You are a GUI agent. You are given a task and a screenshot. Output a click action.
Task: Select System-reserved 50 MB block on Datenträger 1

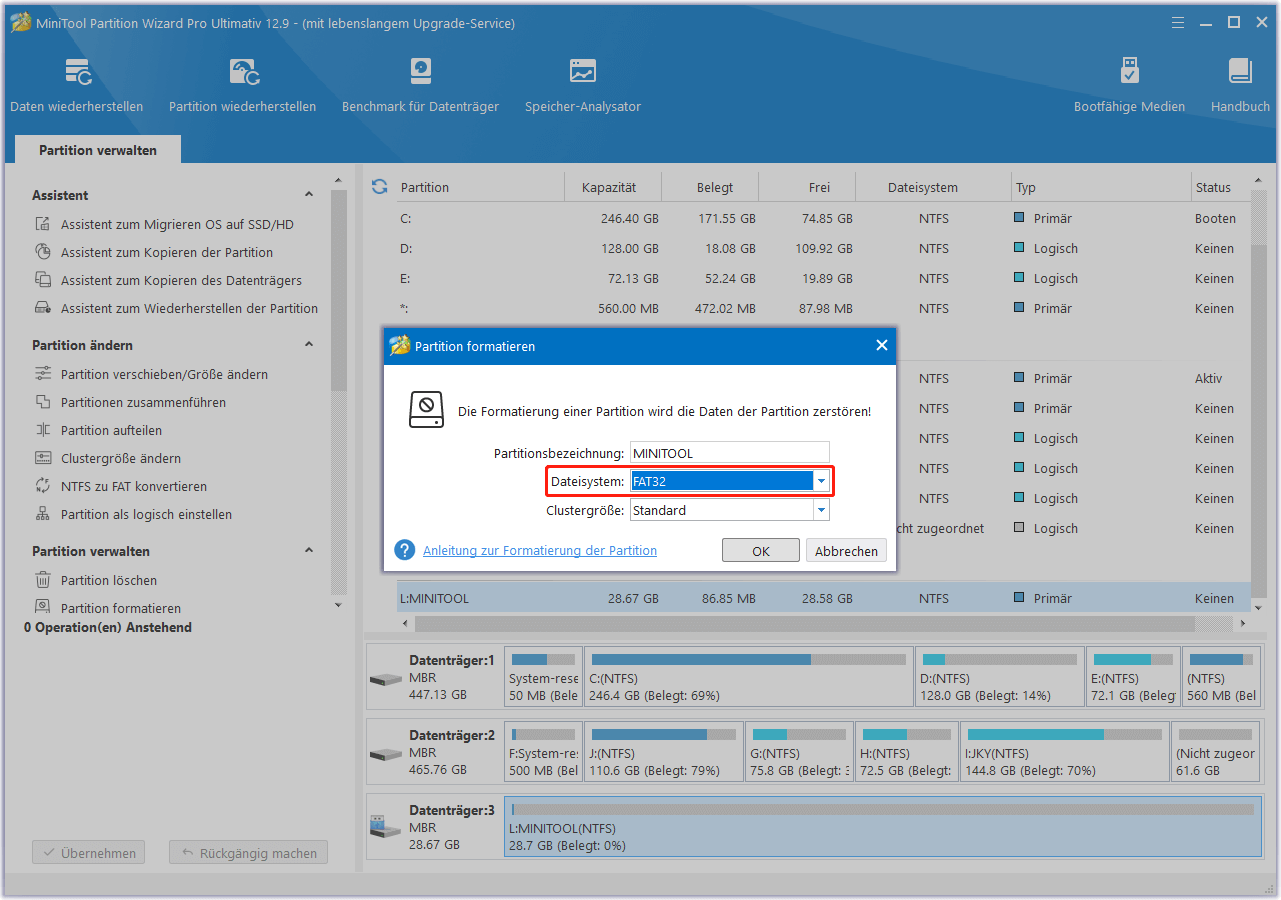pos(543,678)
